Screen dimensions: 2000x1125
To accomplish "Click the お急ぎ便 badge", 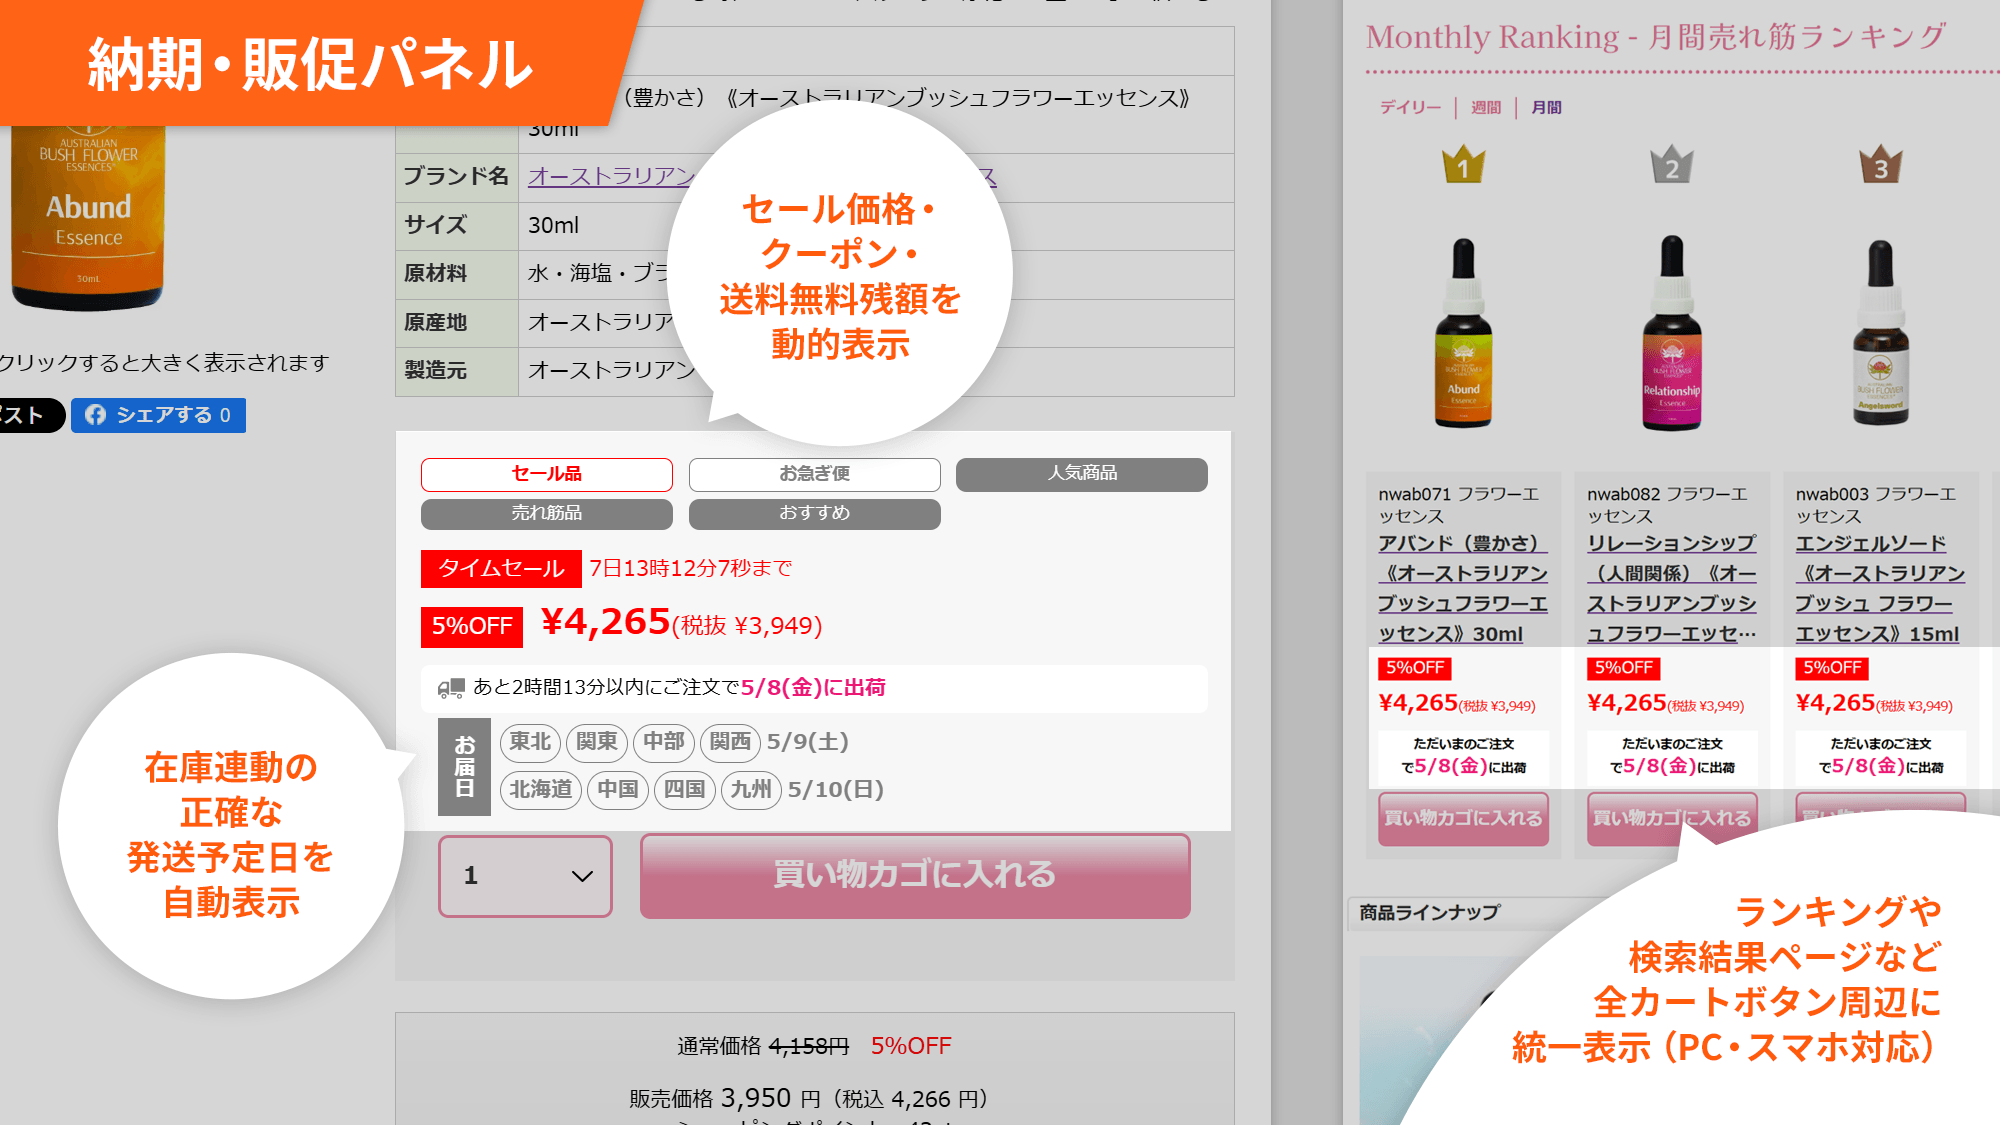I will (815, 474).
